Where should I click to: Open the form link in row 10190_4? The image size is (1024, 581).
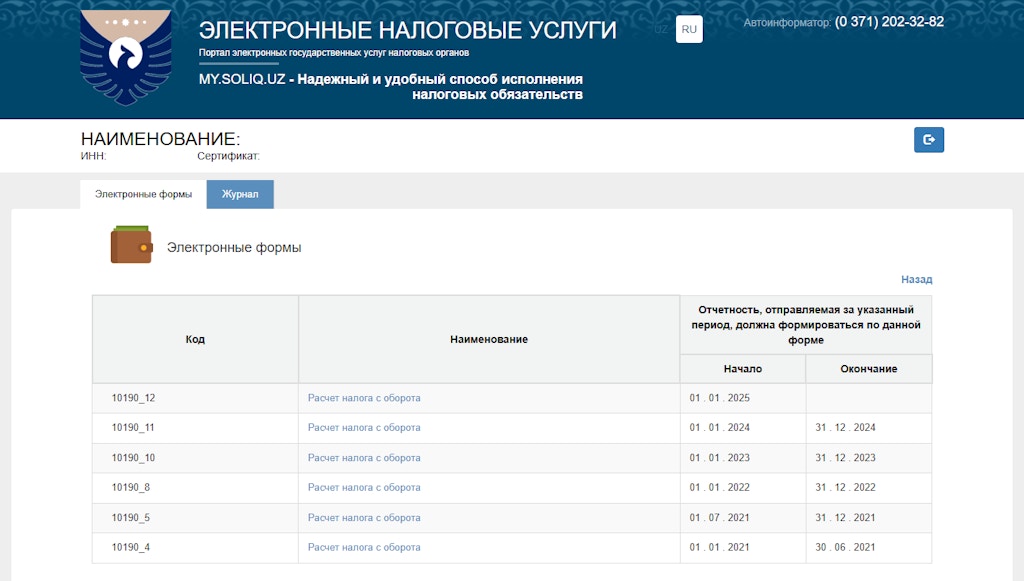point(364,548)
